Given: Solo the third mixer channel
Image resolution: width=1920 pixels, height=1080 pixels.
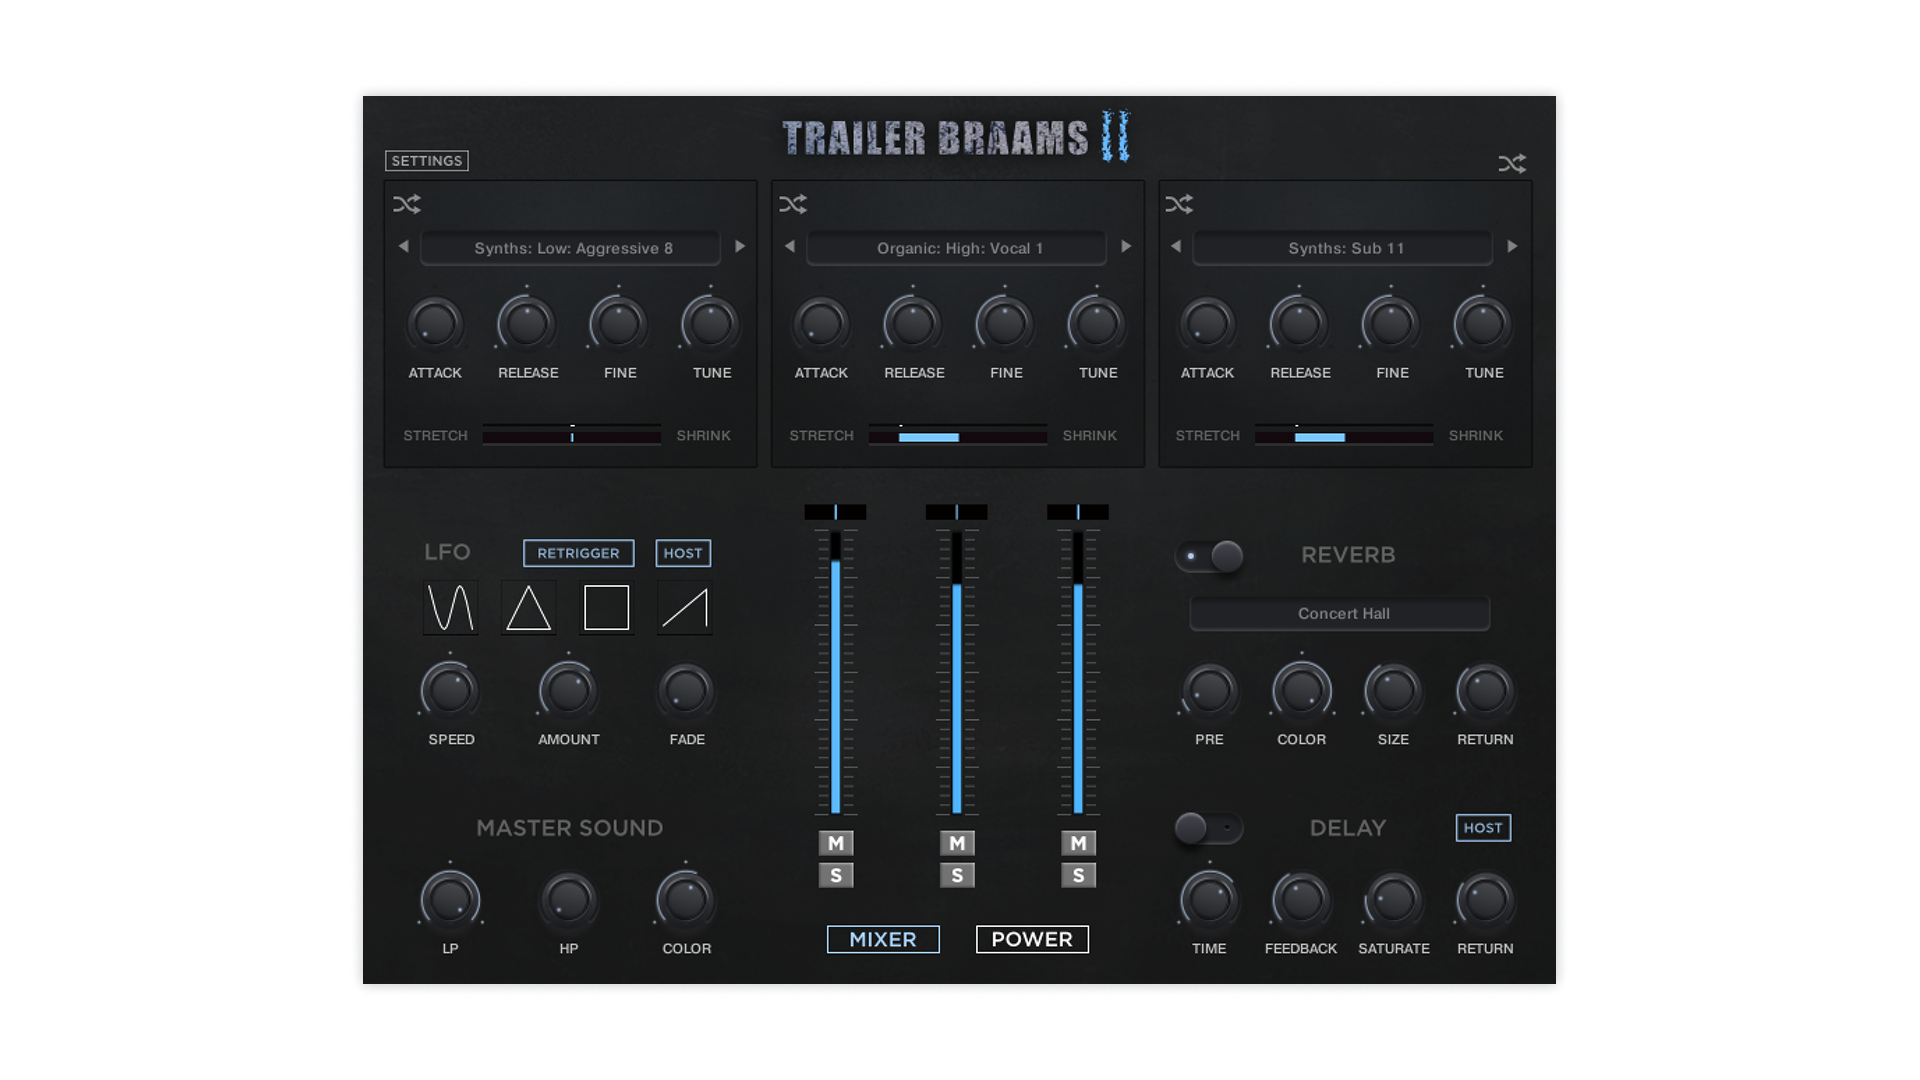Looking at the screenshot, I should [x=1078, y=876].
